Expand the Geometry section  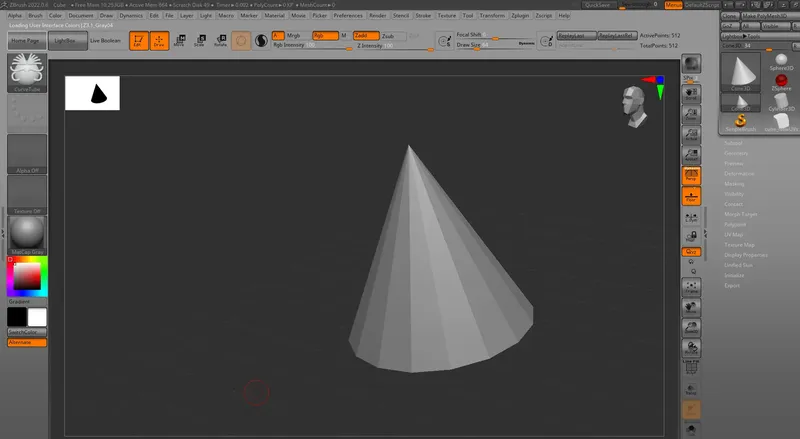point(736,153)
